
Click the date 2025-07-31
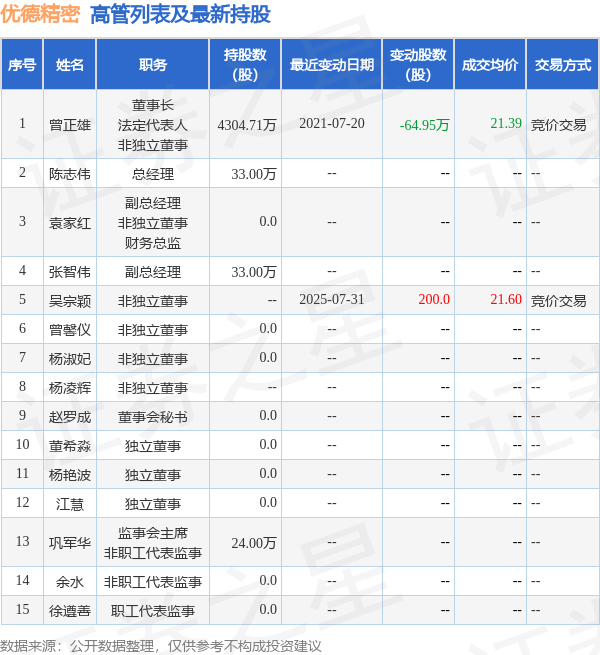pyautogui.click(x=332, y=299)
